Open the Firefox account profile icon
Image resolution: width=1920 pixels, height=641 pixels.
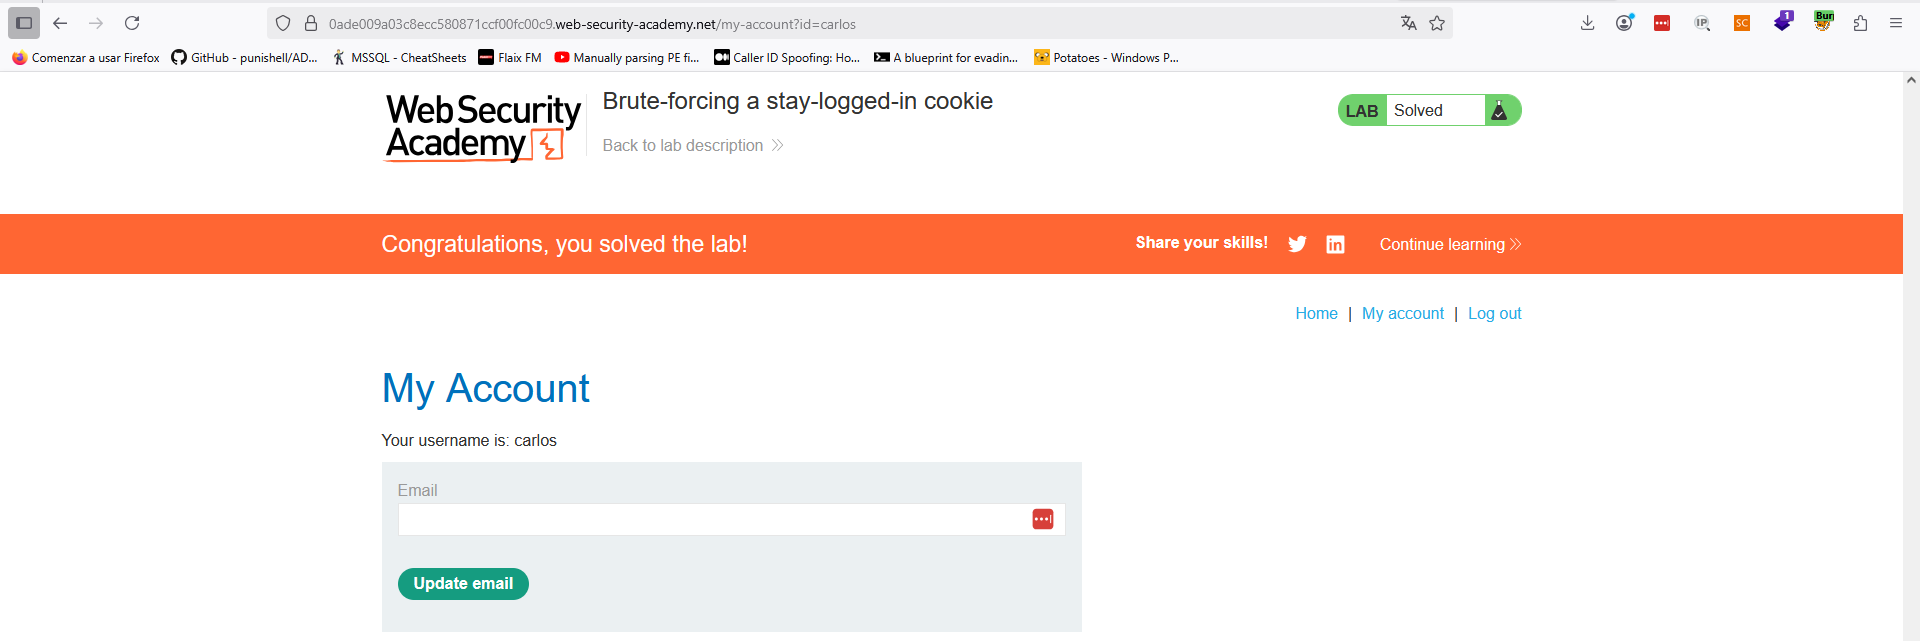[x=1624, y=23]
